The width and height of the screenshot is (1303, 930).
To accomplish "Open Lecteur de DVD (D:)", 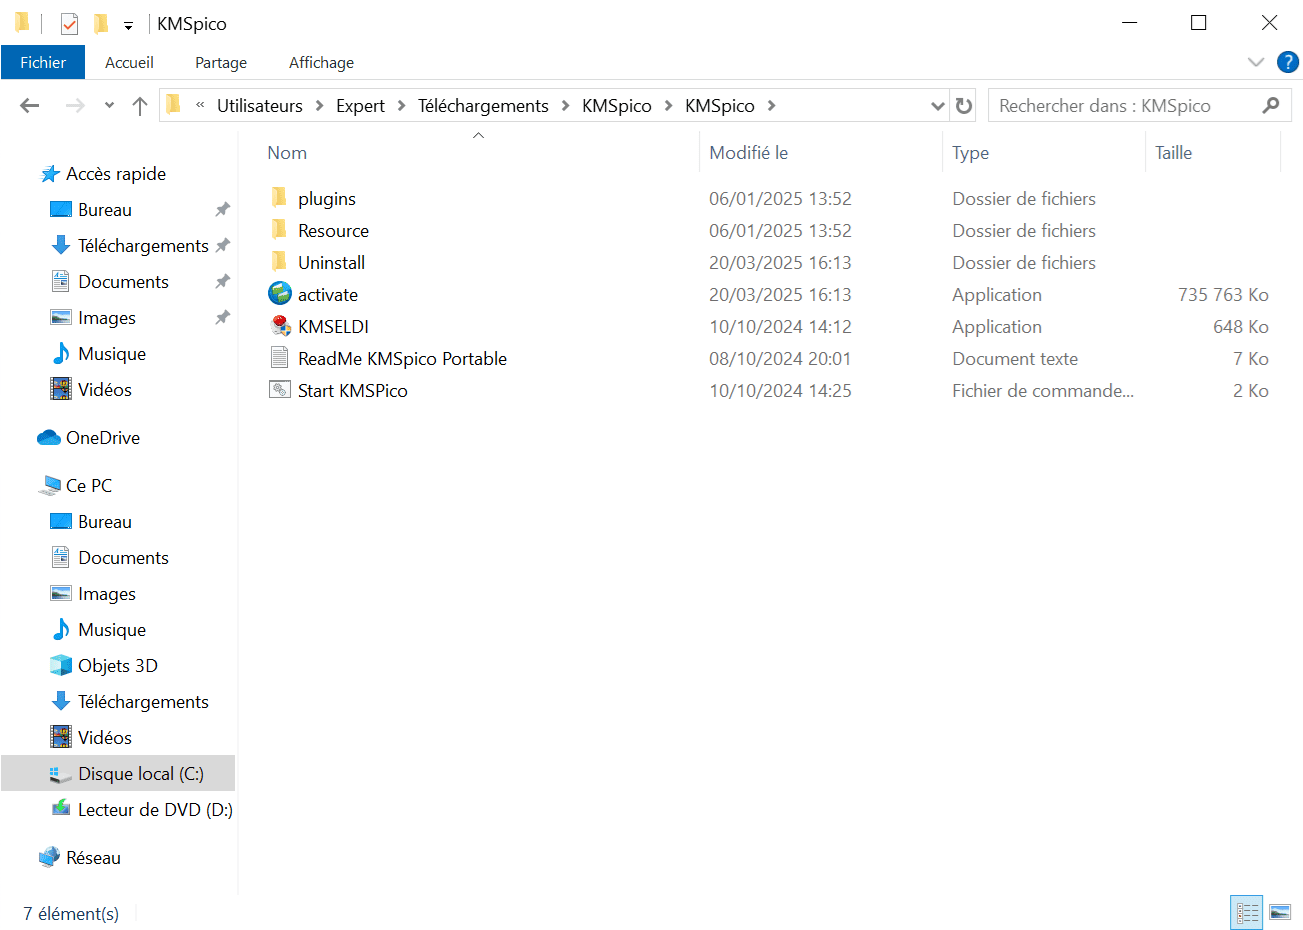I will pyautogui.click(x=142, y=810).
